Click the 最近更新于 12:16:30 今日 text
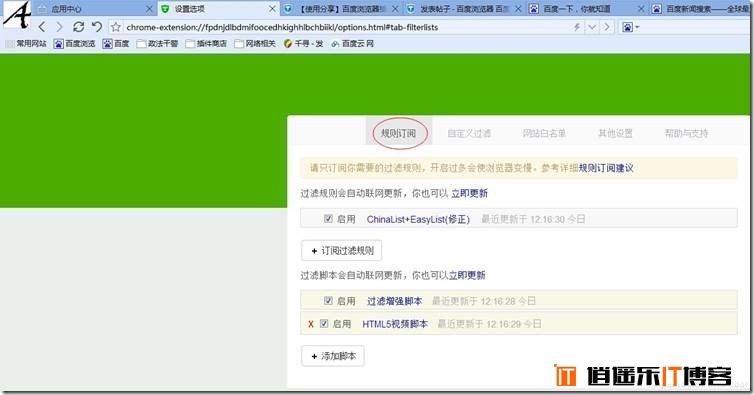754x395 pixels. pos(533,219)
